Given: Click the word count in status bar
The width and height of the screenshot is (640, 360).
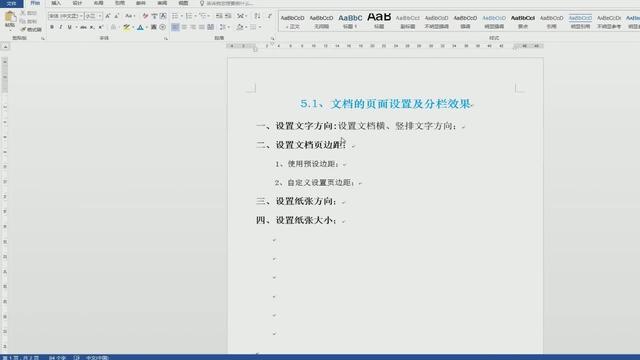Looking at the screenshot, I should click(x=58, y=358).
